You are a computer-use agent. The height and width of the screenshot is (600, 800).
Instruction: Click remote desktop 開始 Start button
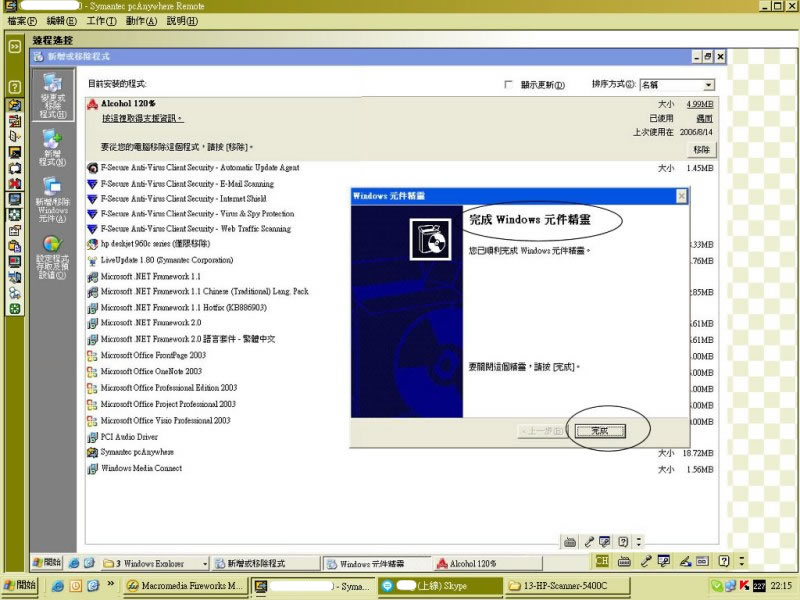click(x=46, y=563)
